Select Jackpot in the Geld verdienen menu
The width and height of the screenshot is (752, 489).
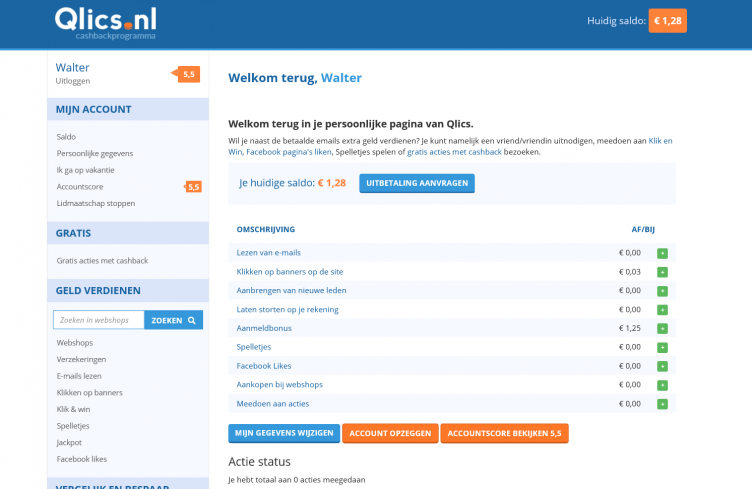(x=71, y=442)
